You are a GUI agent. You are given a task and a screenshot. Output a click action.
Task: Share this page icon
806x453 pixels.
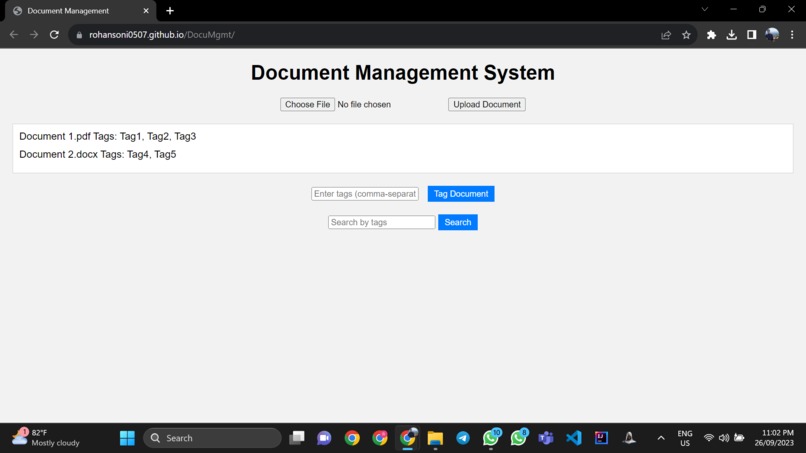666,35
